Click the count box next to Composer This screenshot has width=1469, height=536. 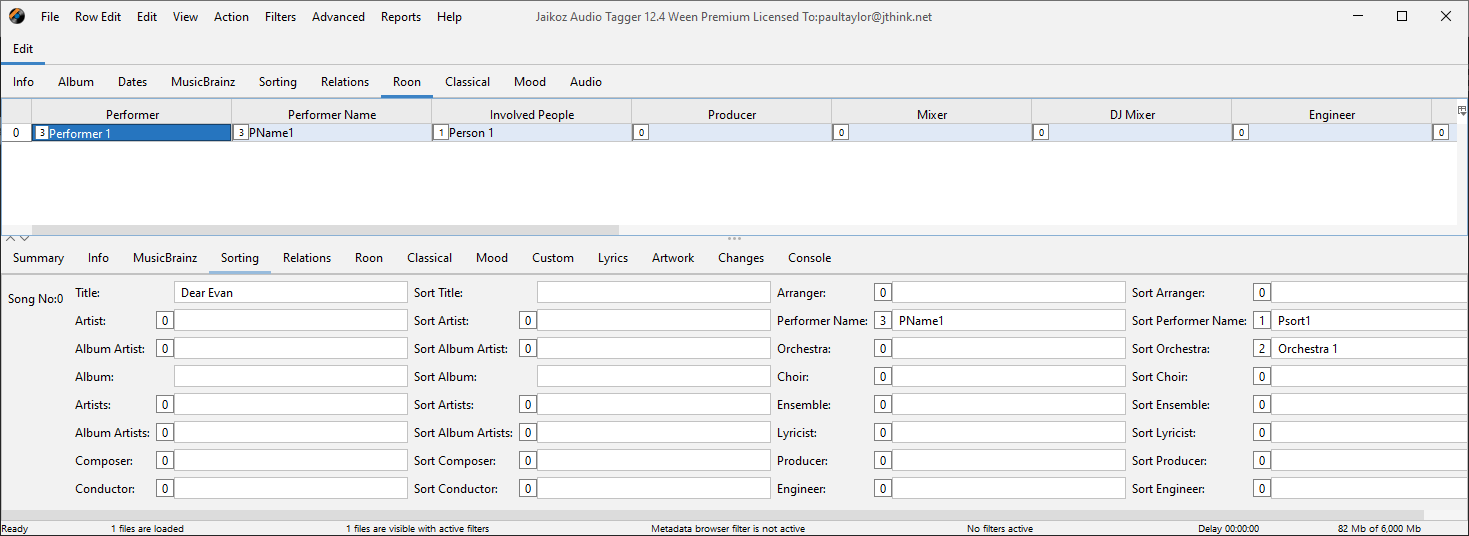click(x=165, y=461)
